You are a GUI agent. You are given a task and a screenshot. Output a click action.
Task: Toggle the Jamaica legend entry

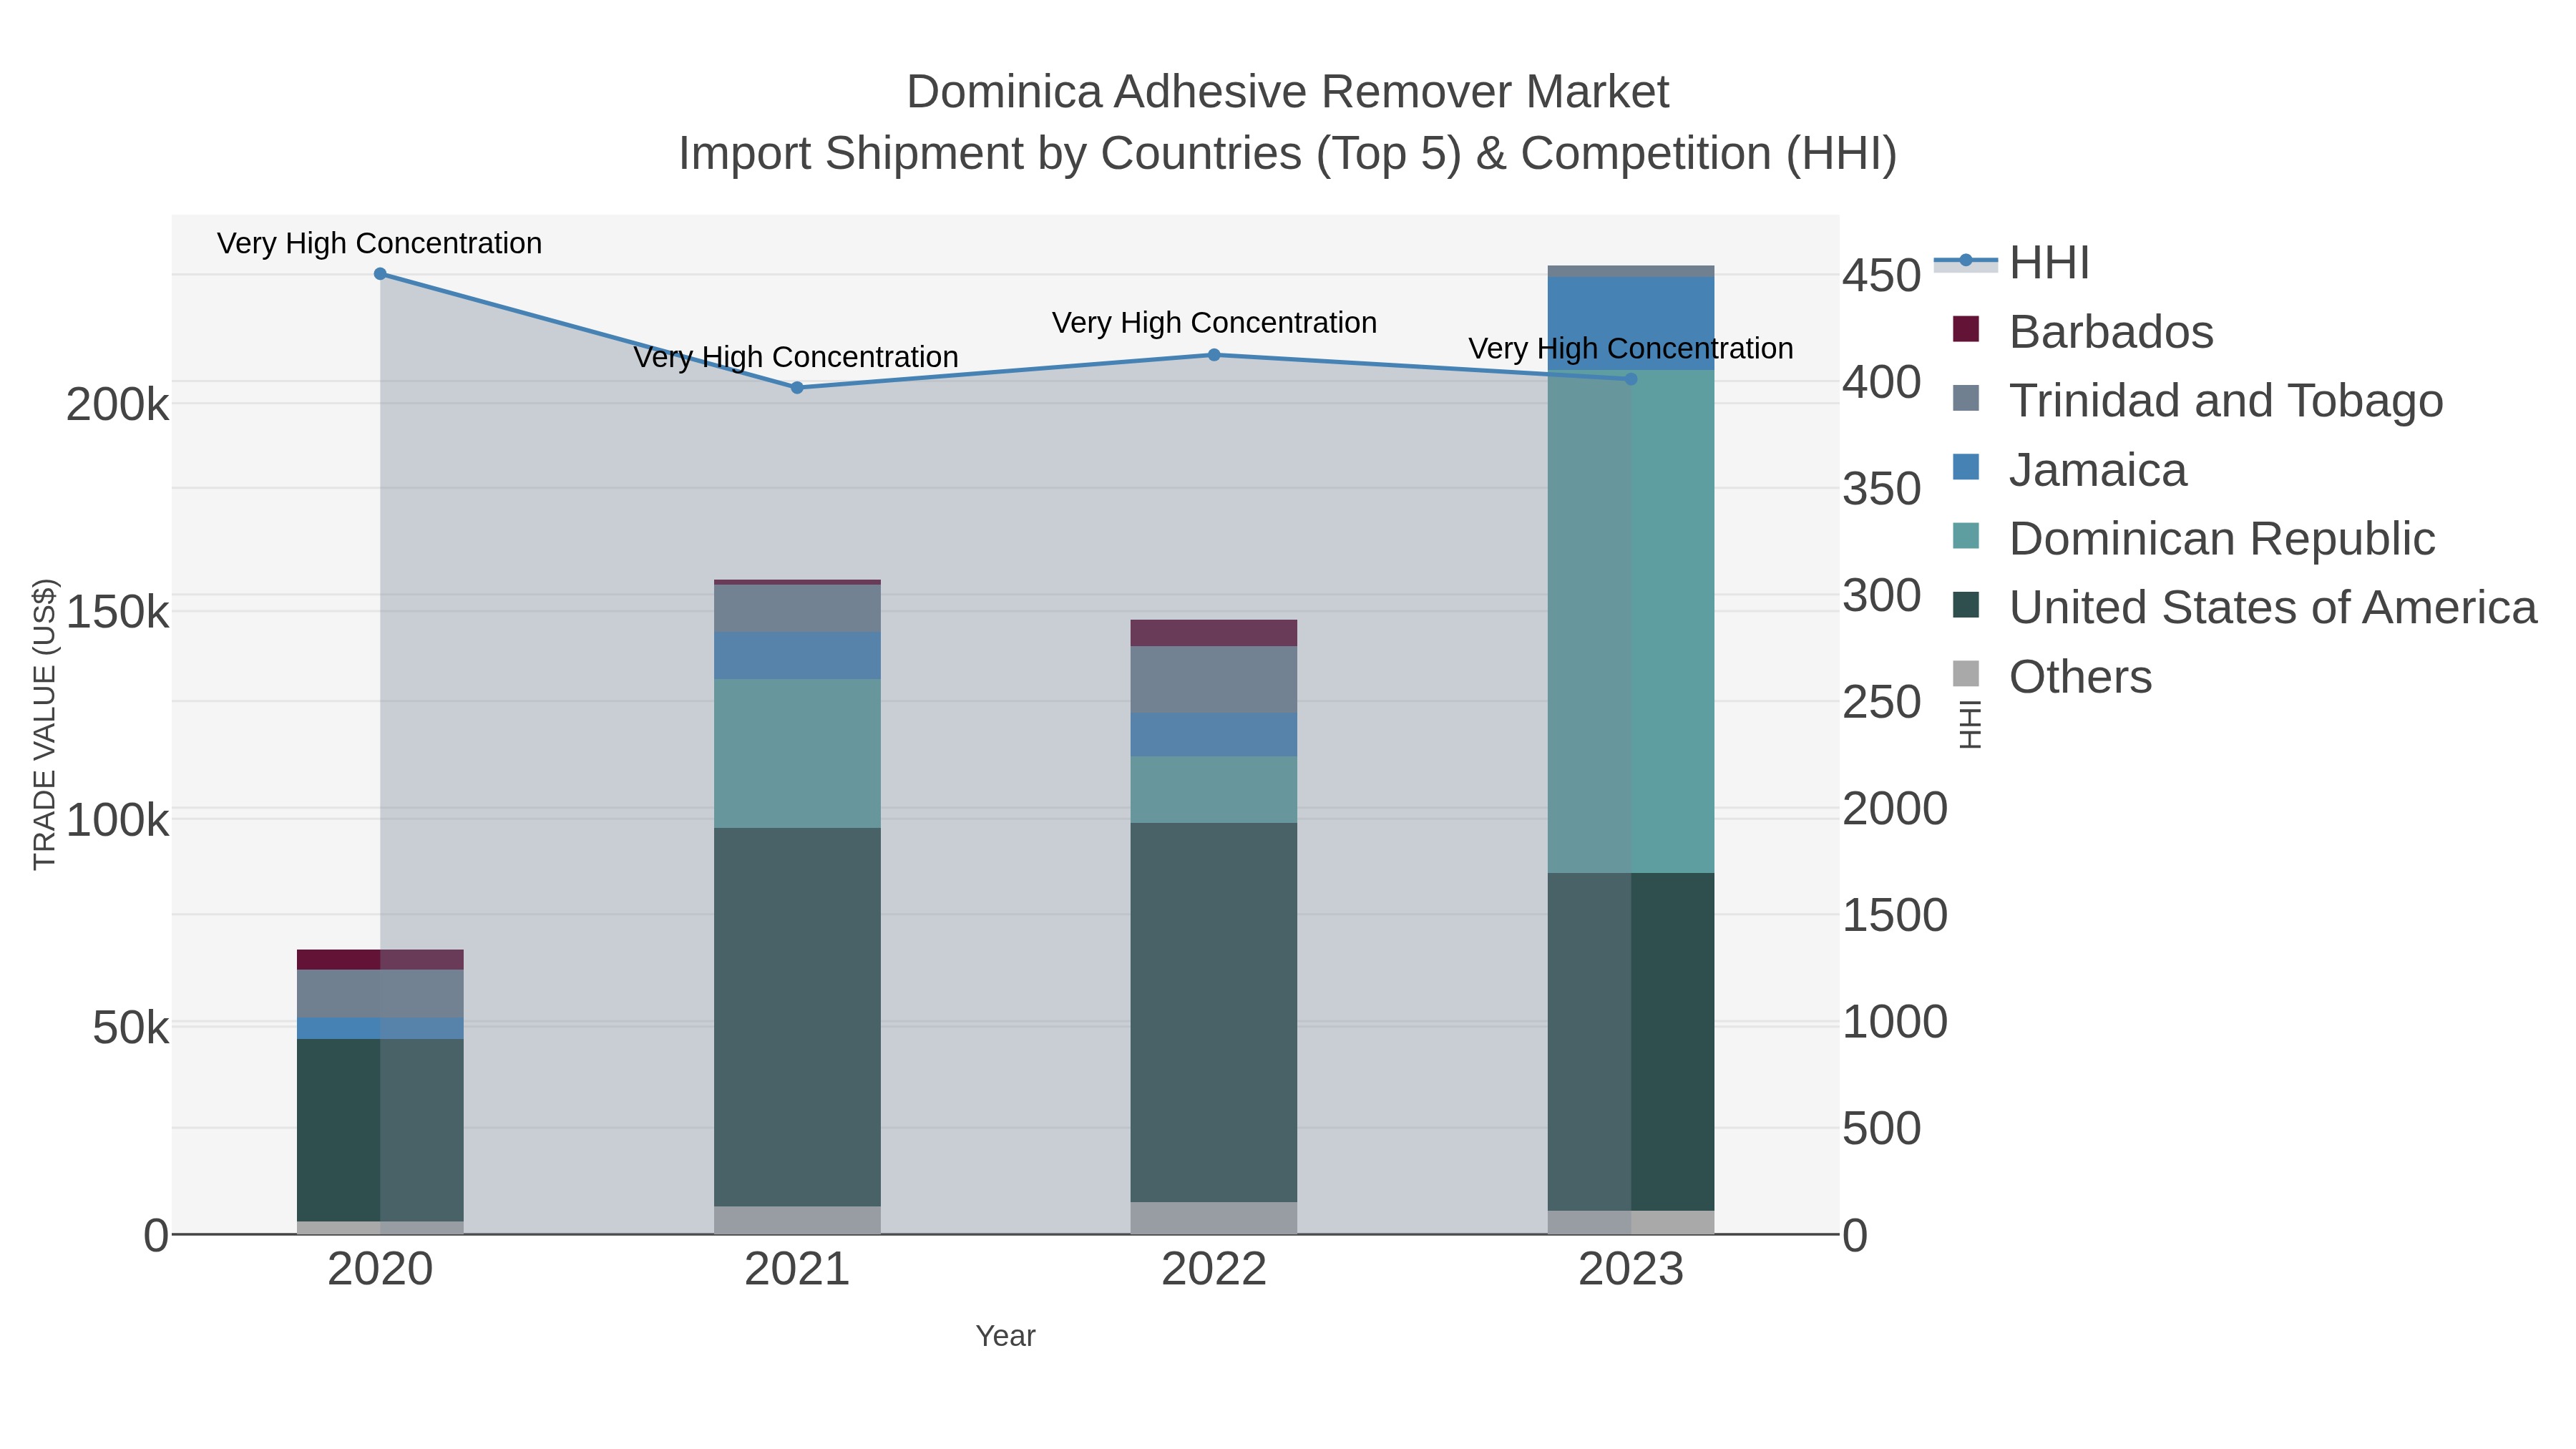(2070, 470)
